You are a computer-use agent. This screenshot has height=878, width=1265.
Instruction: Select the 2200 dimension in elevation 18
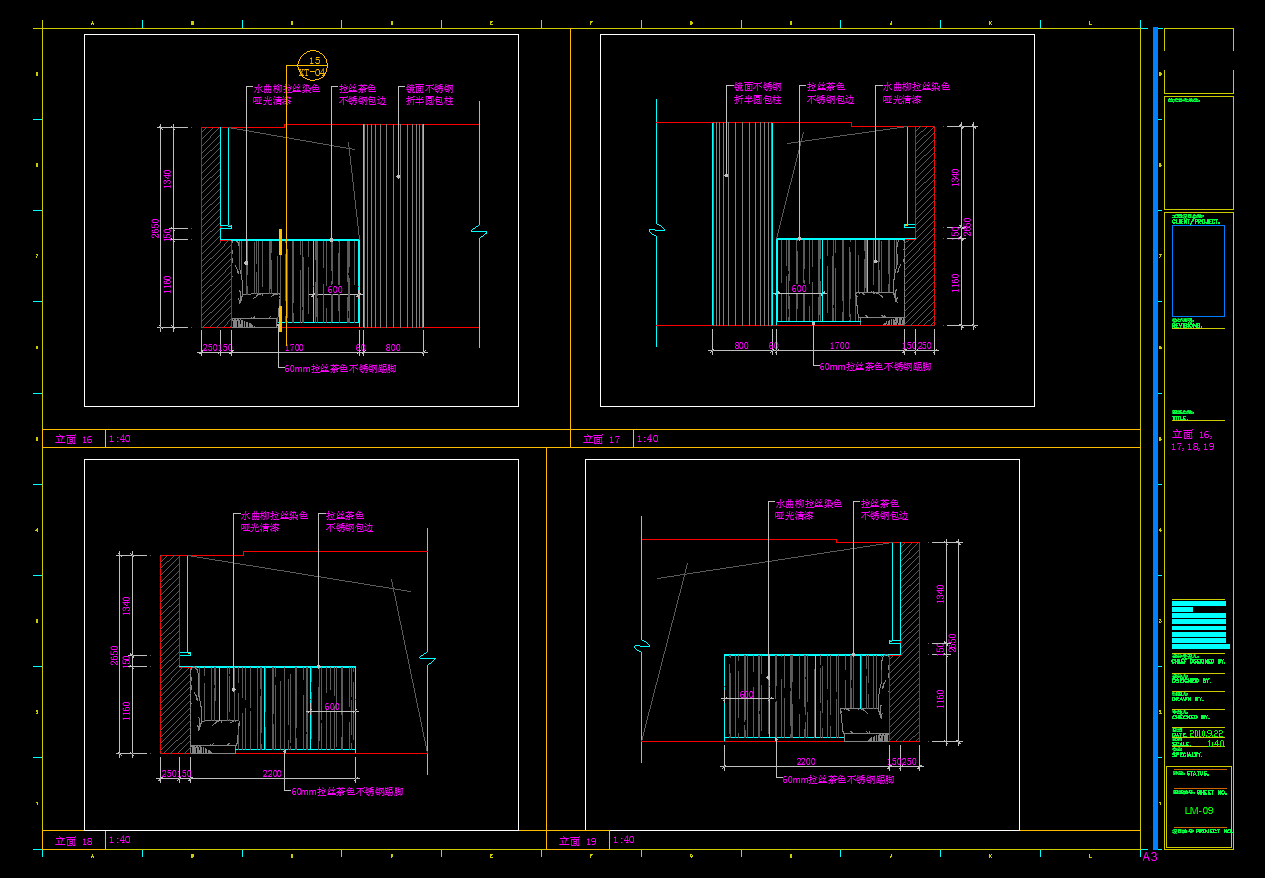[271, 773]
